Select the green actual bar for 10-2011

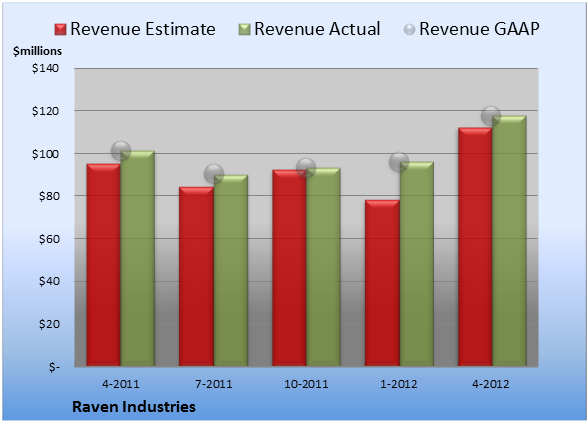pyautogui.click(x=324, y=267)
